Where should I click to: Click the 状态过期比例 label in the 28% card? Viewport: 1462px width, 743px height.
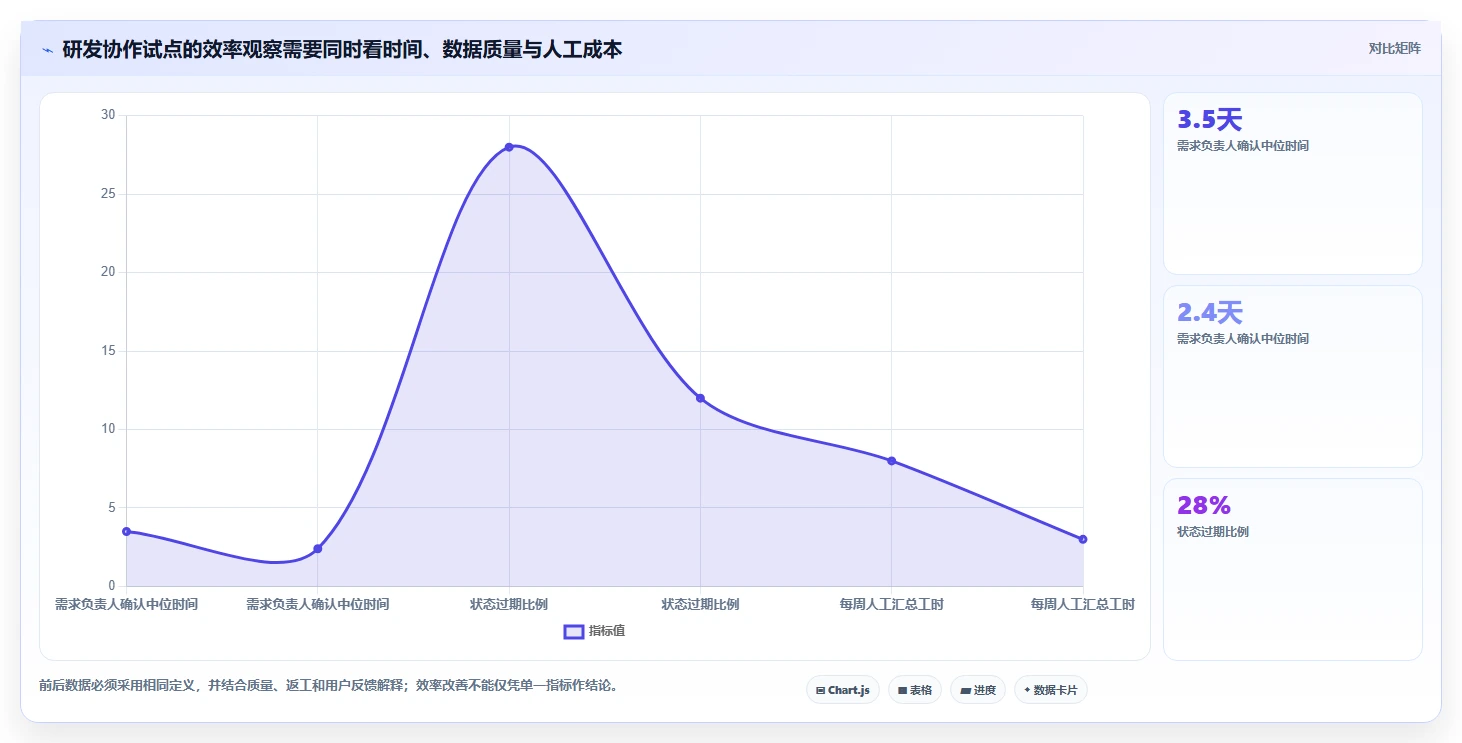(x=1213, y=532)
